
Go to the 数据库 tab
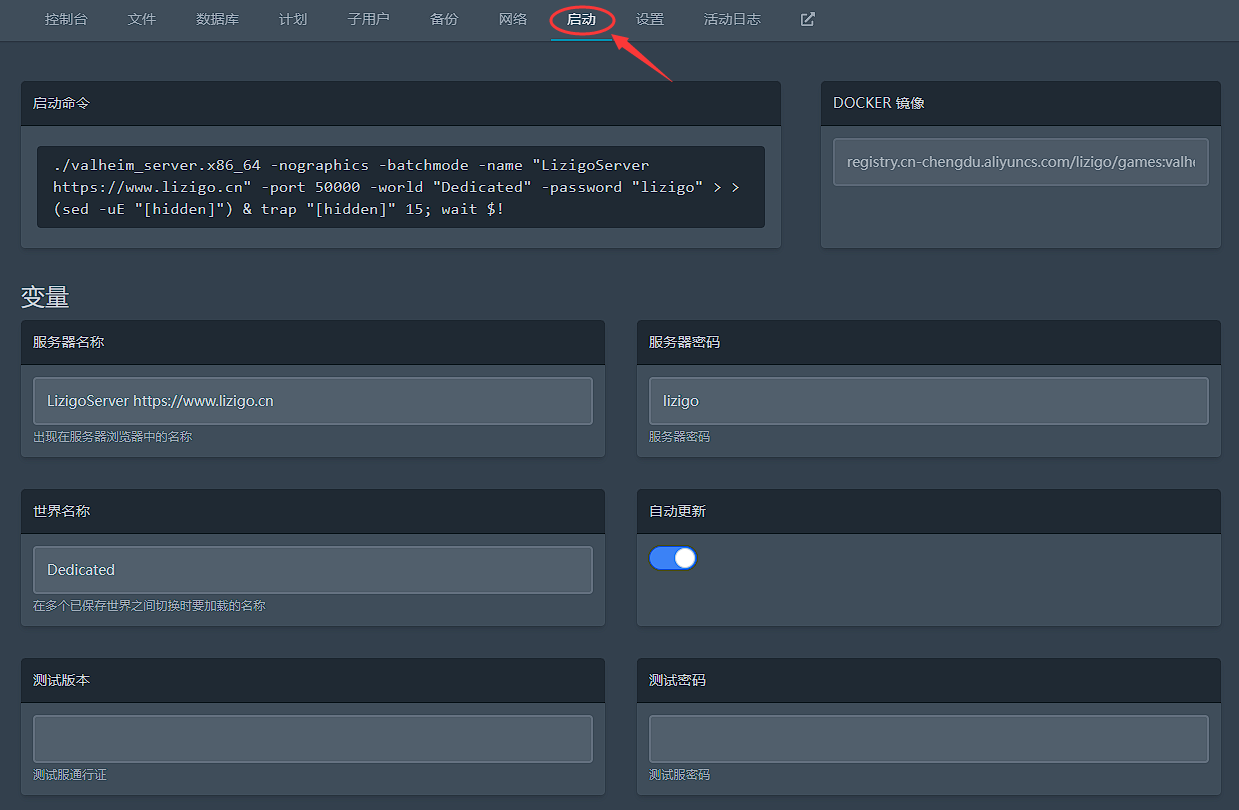coord(218,19)
